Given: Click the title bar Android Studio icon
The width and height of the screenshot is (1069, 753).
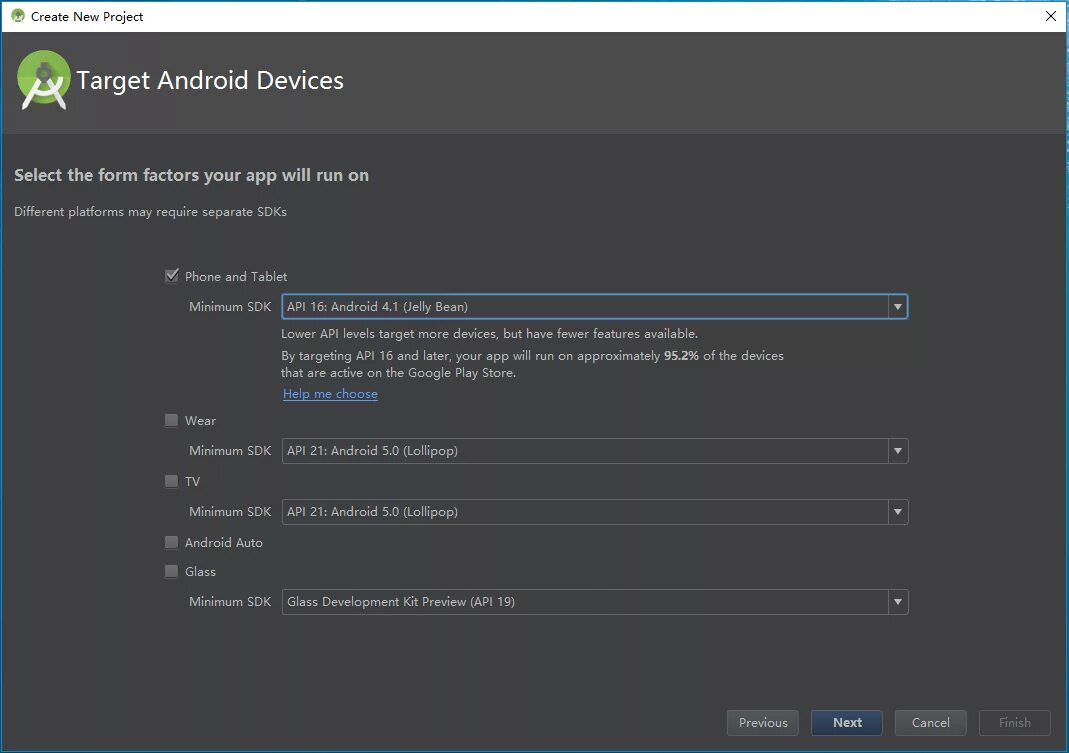Looking at the screenshot, I should click(x=18, y=16).
